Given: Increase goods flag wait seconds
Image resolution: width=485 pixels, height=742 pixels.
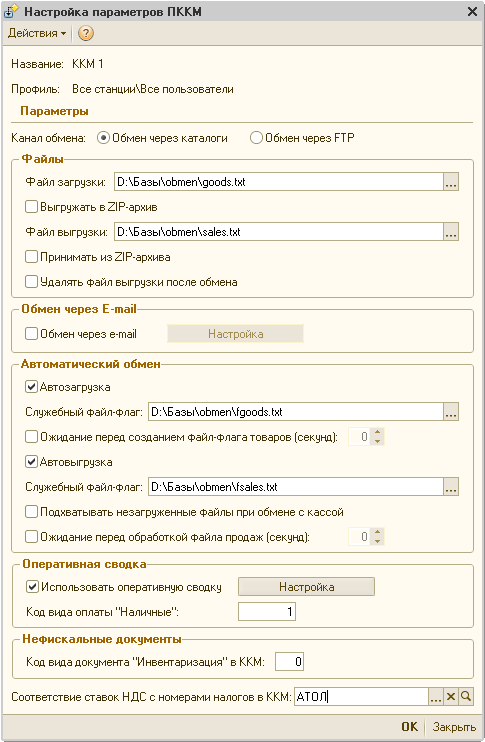Looking at the screenshot, I should coord(377,433).
